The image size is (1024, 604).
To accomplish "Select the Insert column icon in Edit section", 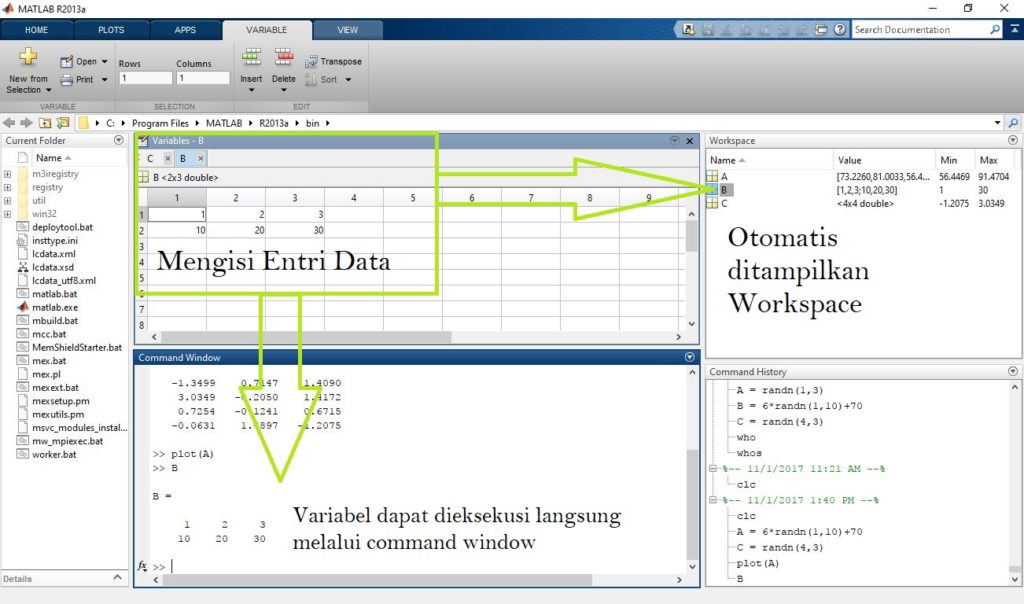I will coord(251,56).
